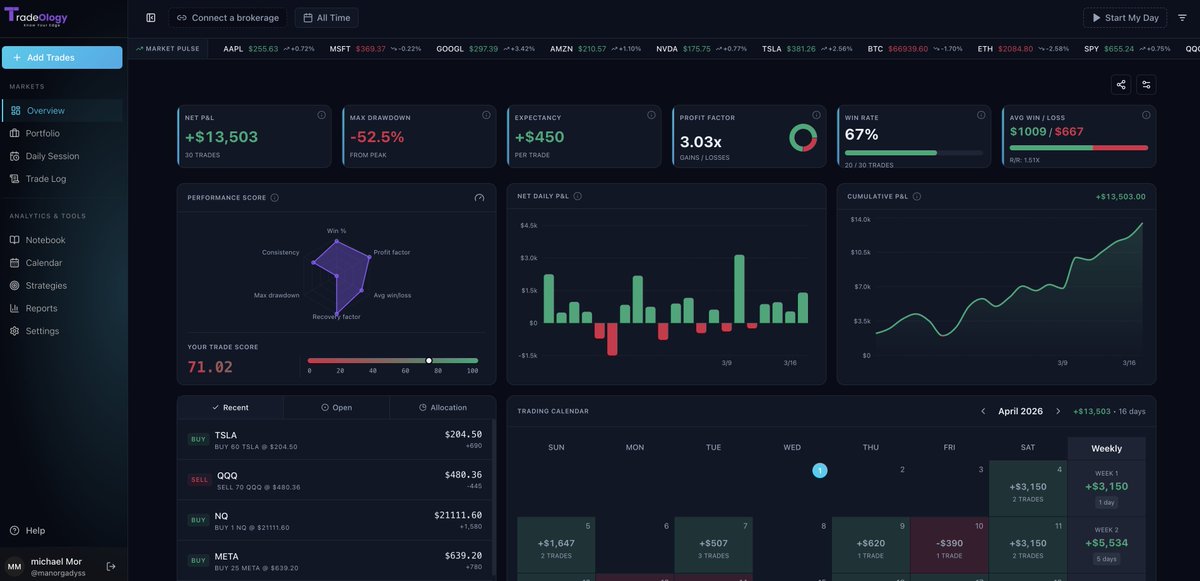The image size is (1200, 581).
Task: Click the logout icon beside michael Mor
Action: click(111, 566)
